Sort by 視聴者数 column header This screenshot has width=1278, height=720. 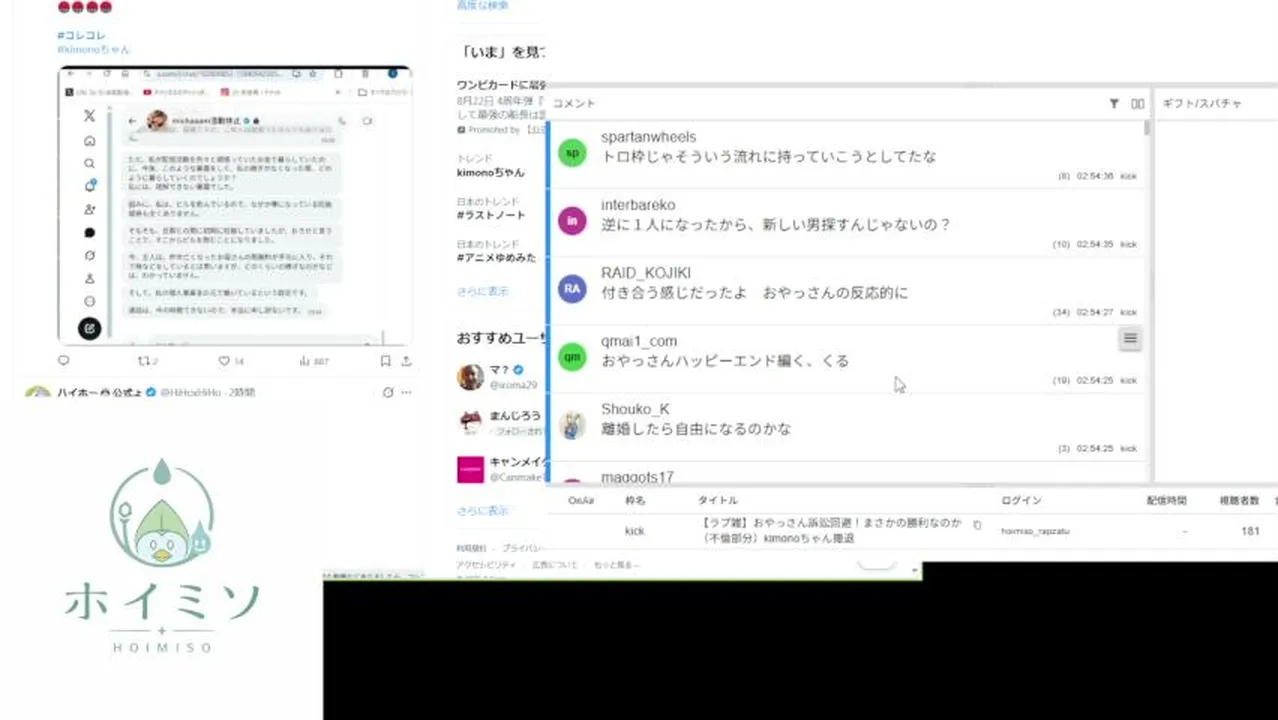pyautogui.click(x=1239, y=500)
